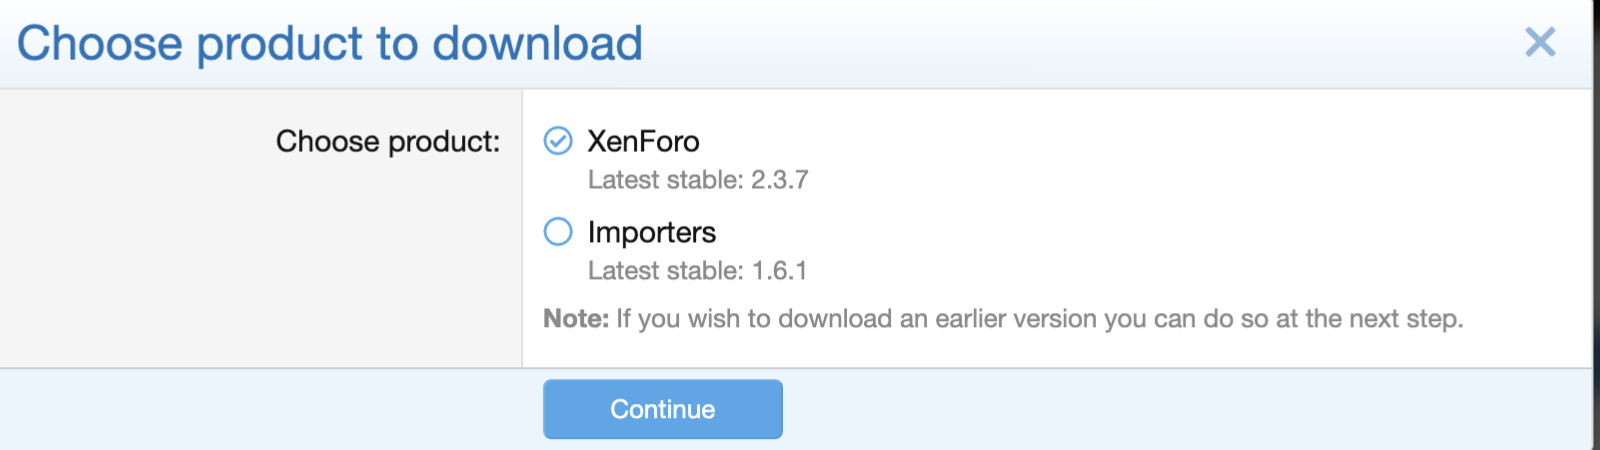
Task: Click the empty circle icon beside Importers
Action: click(558, 232)
